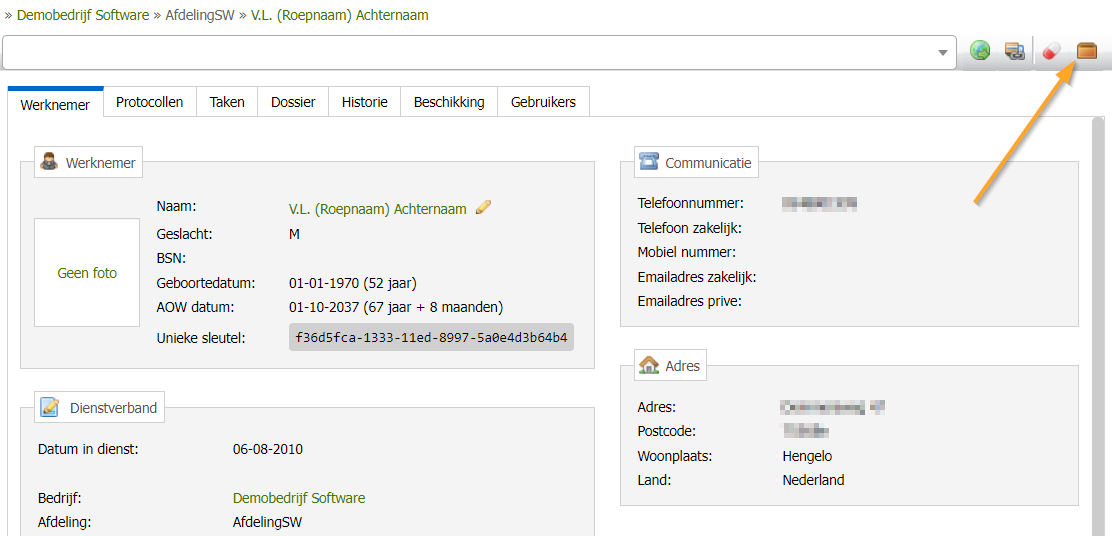The image size is (1112, 536).
Task: Click the unique key f36d5fca value field
Action: pos(431,337)
